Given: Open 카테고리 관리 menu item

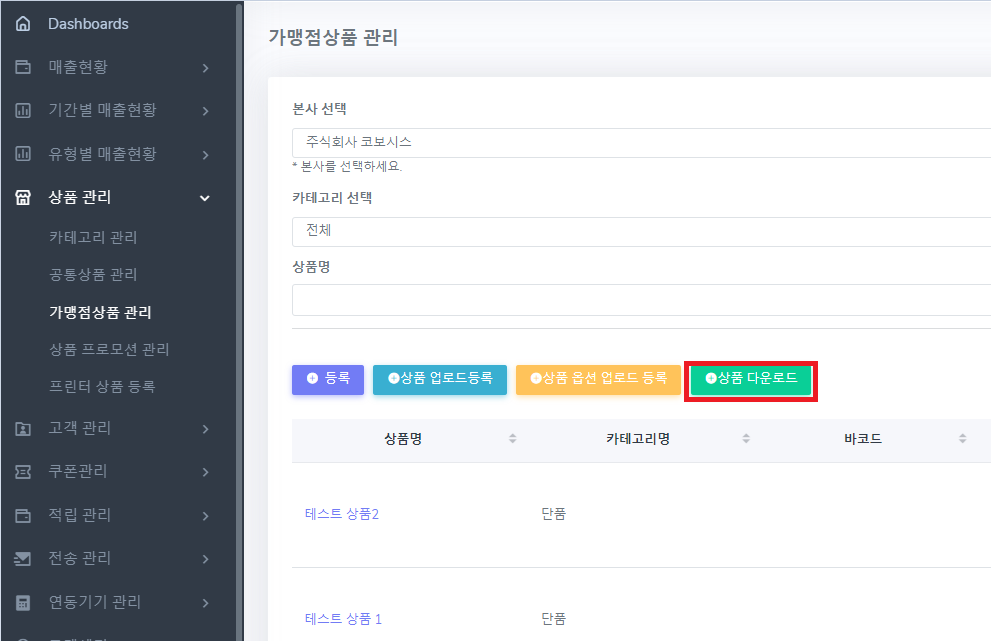Looking at the screenshot, I should click(93, 238).
